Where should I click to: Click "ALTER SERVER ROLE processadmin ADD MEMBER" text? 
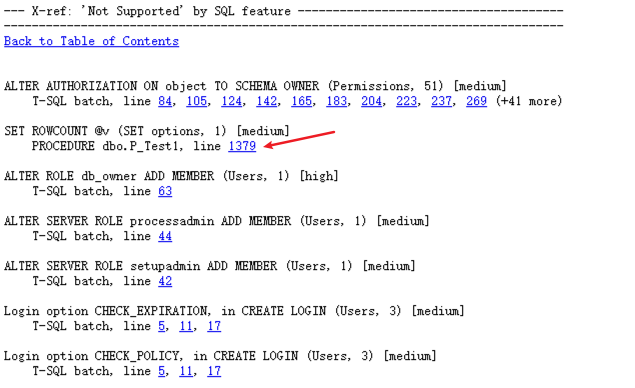tap(147, 221)
